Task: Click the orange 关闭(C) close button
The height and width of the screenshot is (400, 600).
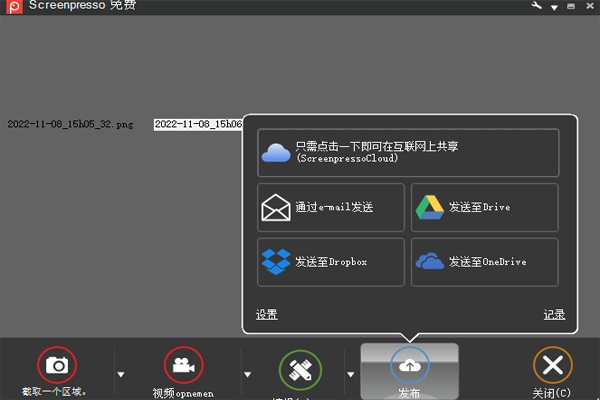Action: tap(553, 368)
